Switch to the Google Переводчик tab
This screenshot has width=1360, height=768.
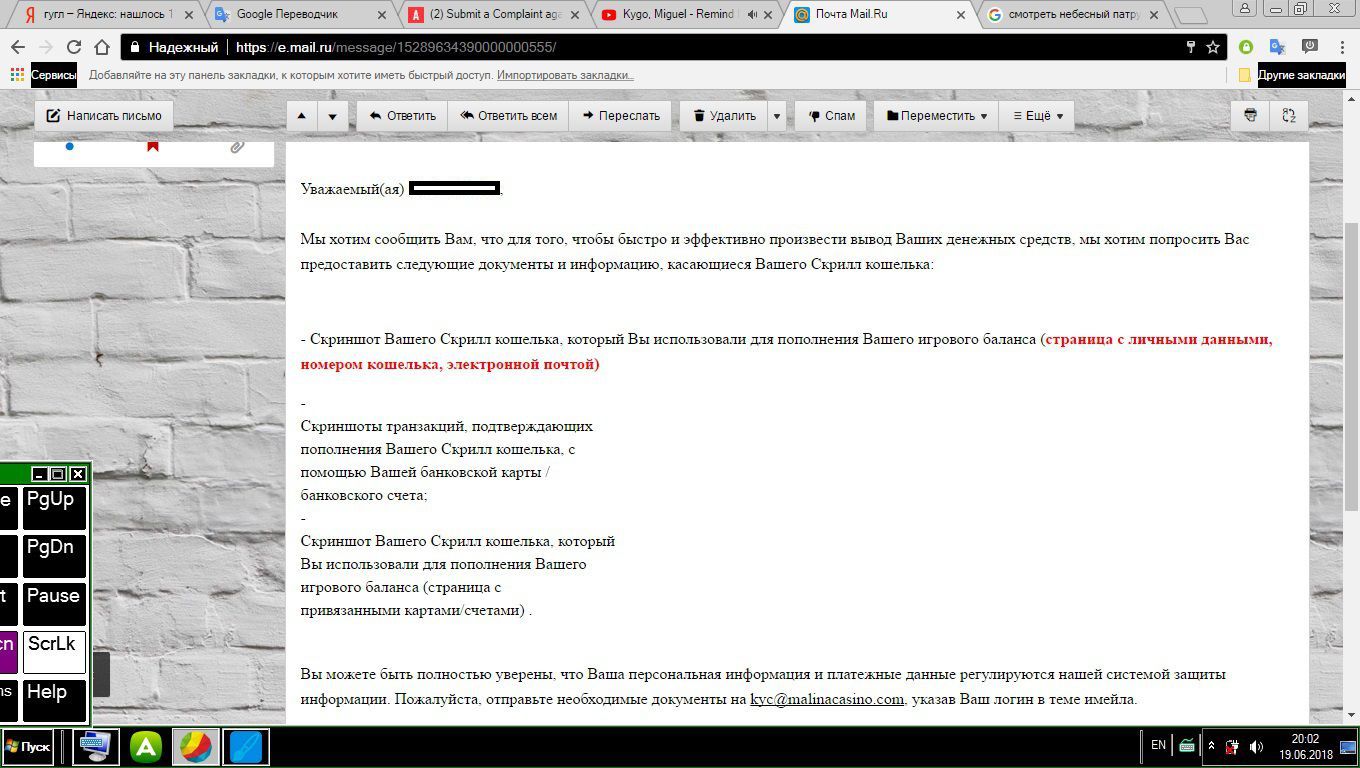pos(299,15)
